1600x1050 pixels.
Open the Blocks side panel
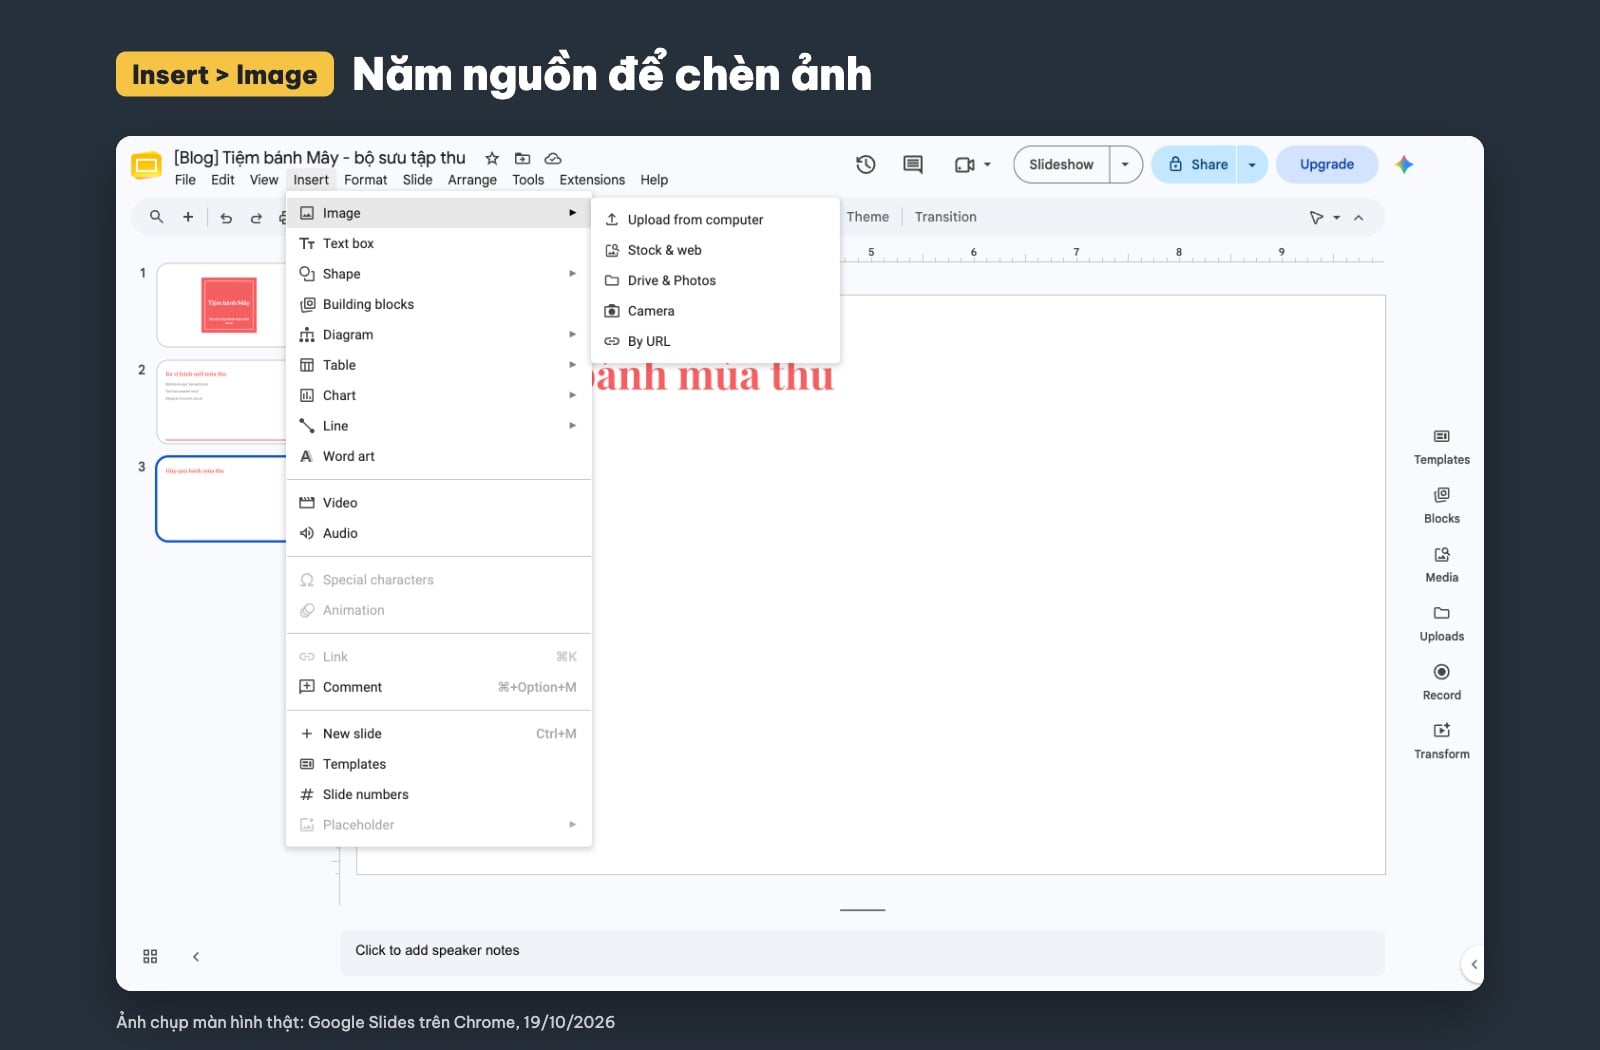1442,506
